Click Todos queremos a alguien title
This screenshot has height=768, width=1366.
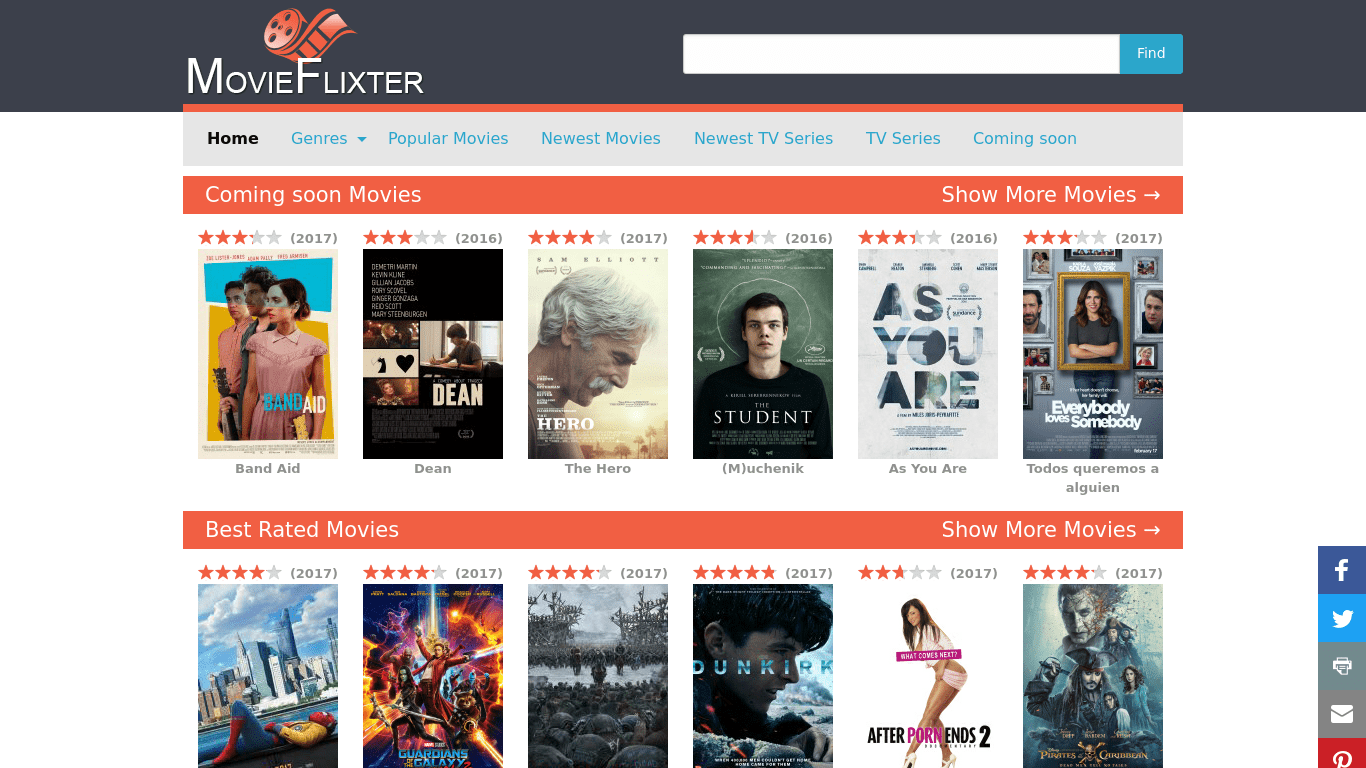[1093, 478]
